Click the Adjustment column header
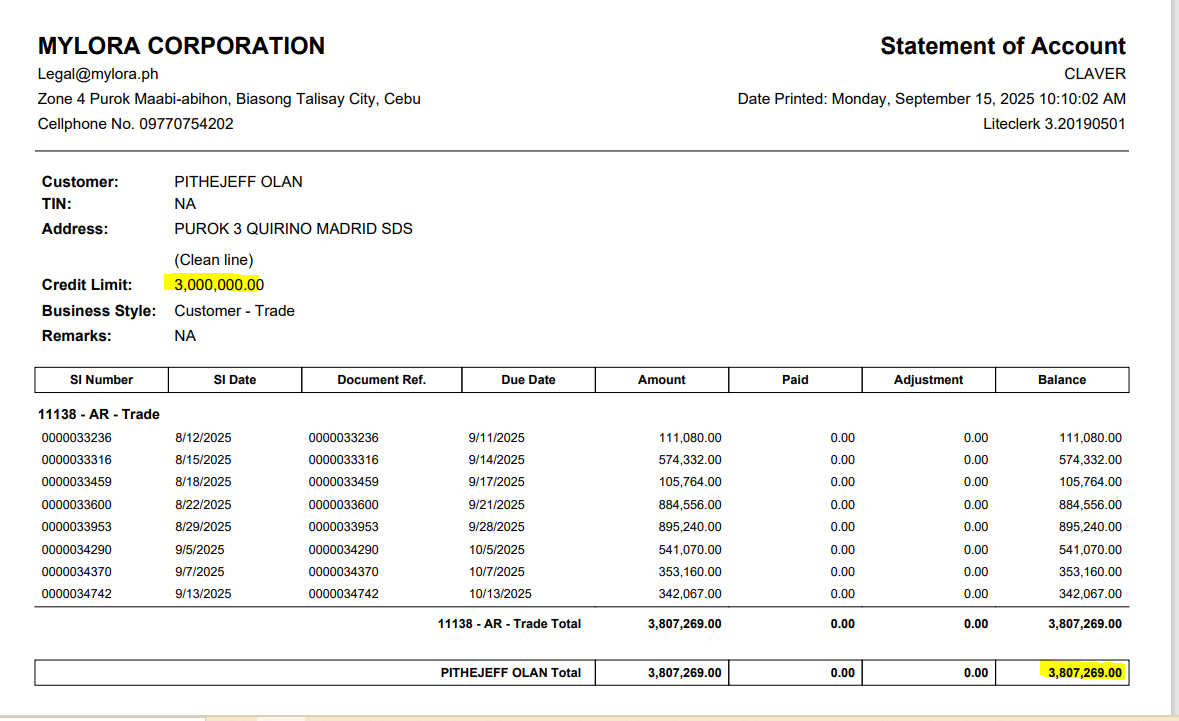Screen dimensions: 1179x721 click(x=928, y=380)
